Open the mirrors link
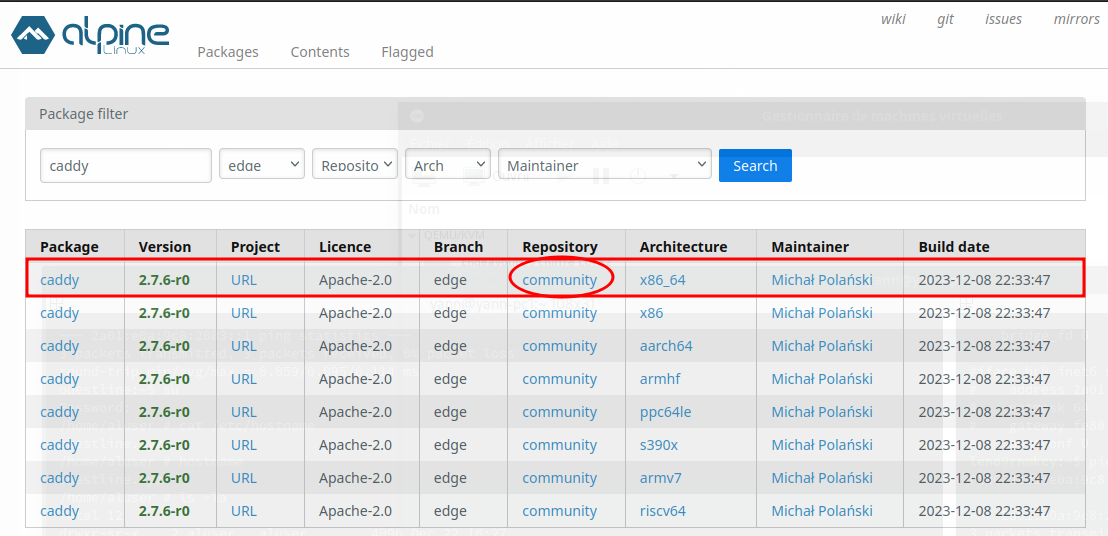 pyautogui.click(x=1076, y=19)
